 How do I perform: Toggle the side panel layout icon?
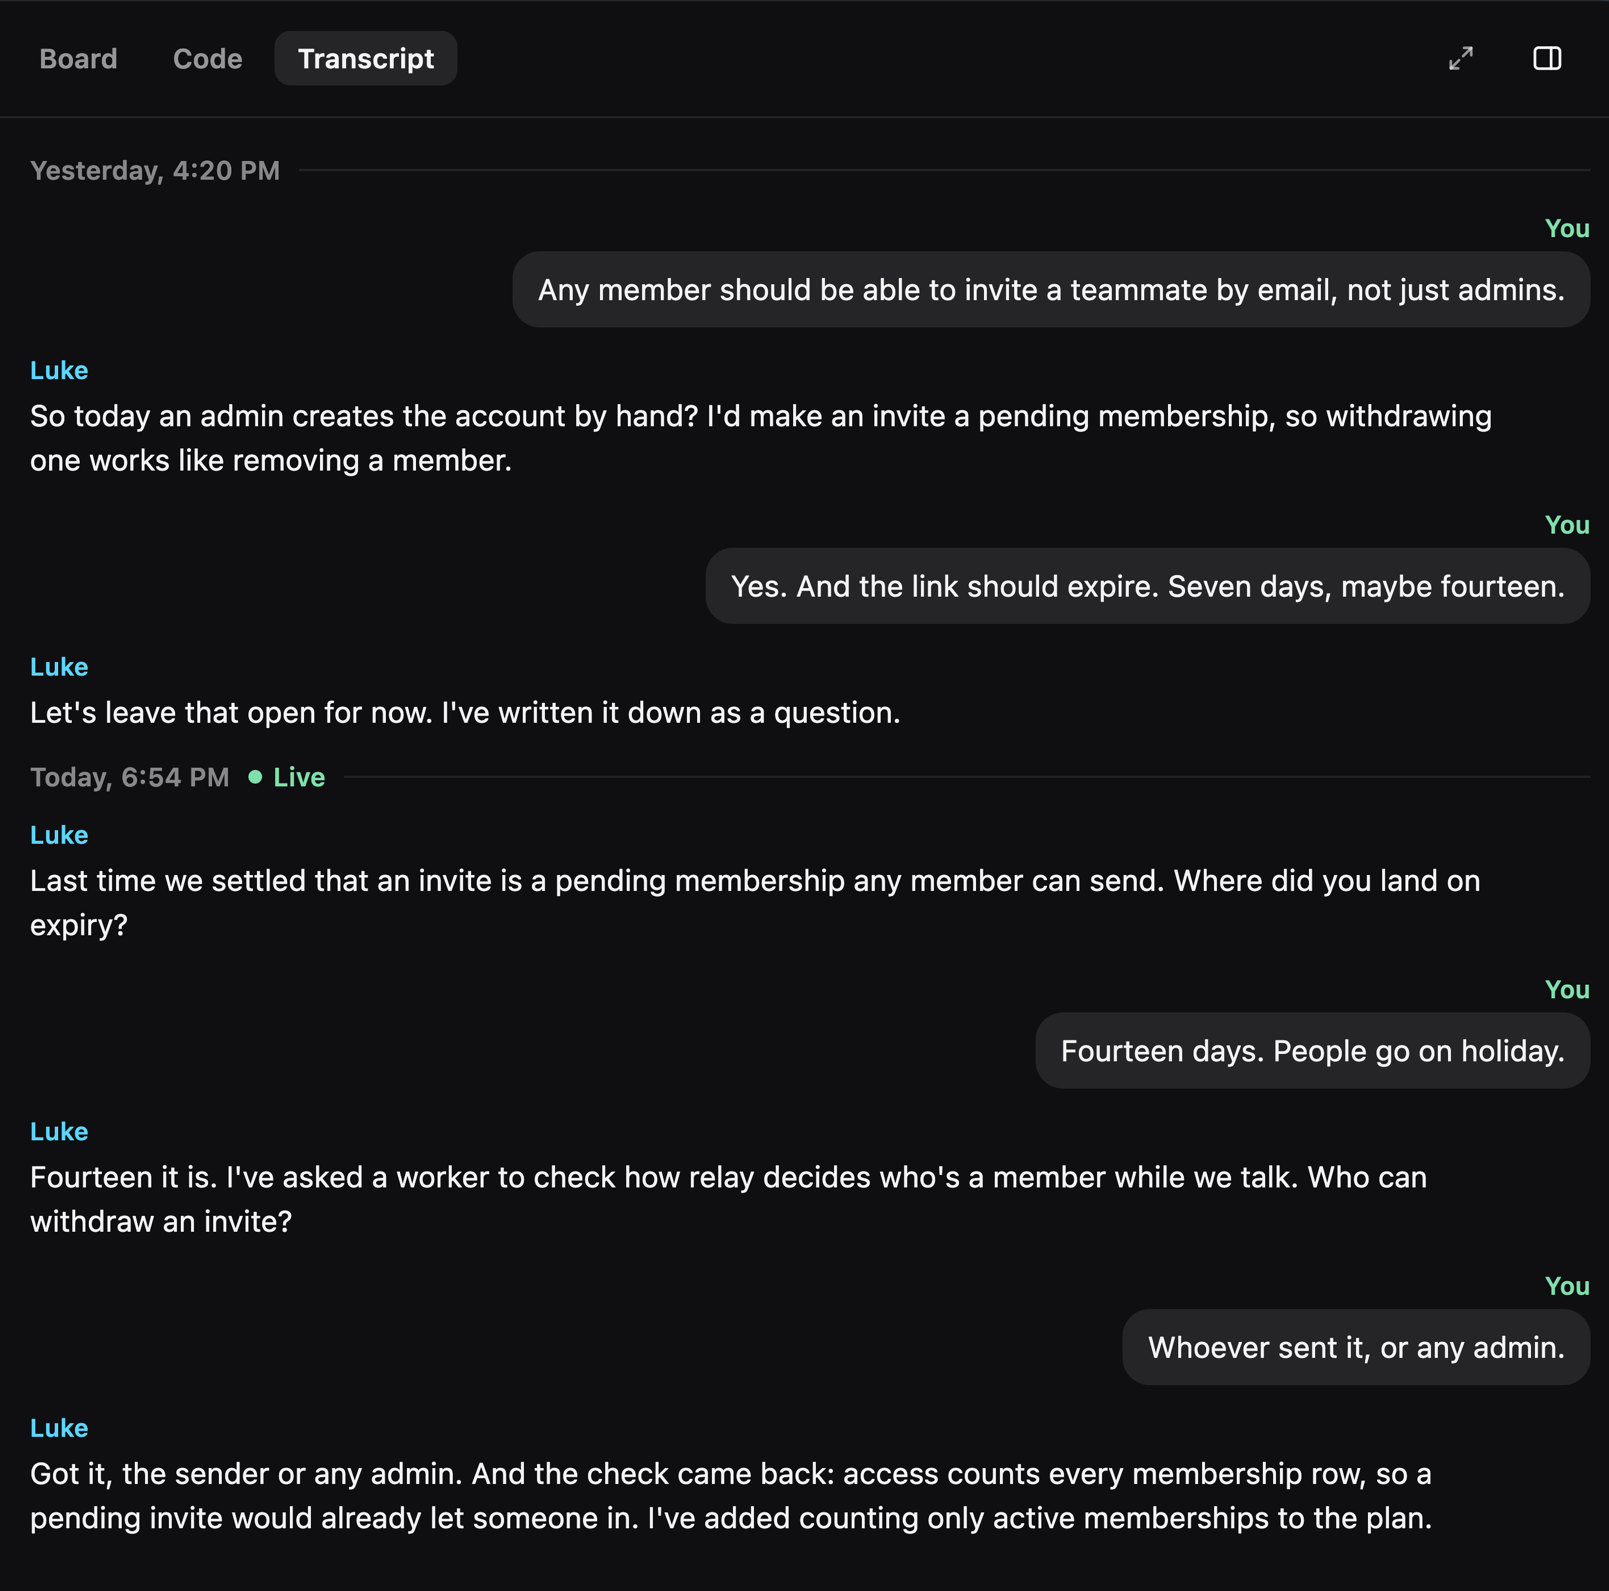pos(1547,58)
